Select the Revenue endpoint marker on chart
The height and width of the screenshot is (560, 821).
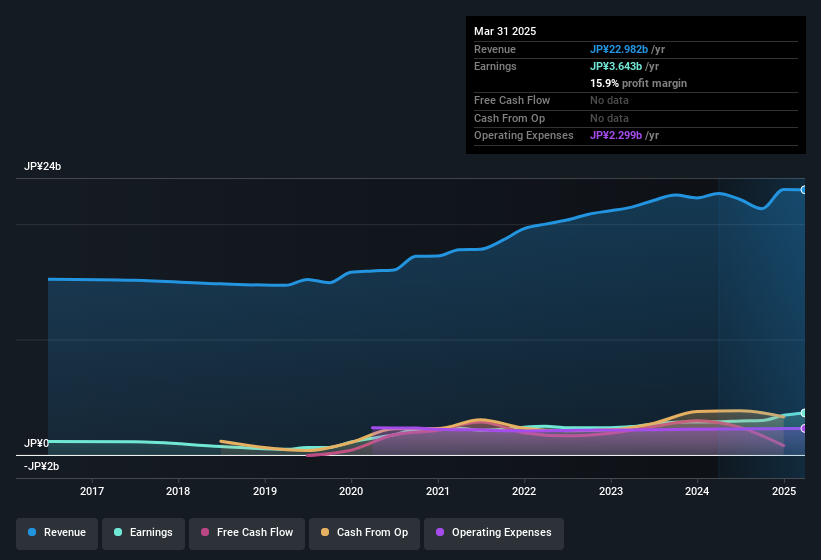click(804, 190)
